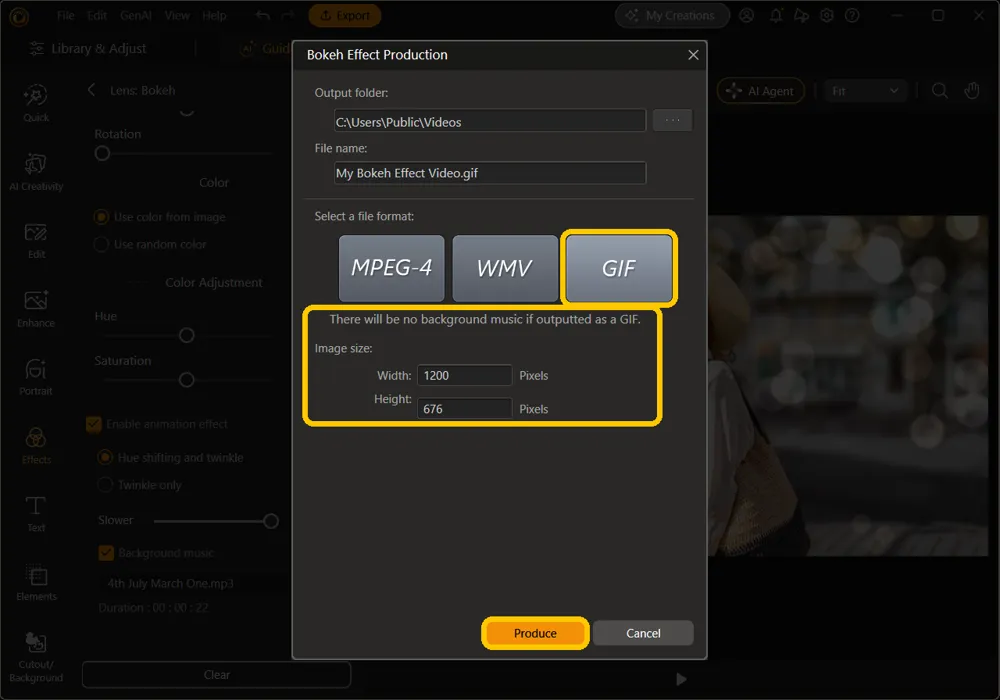This screenshot has width=1000, height=700.
Task: Open the File menu
Action: pyautogui.click(x=66, y=15)
